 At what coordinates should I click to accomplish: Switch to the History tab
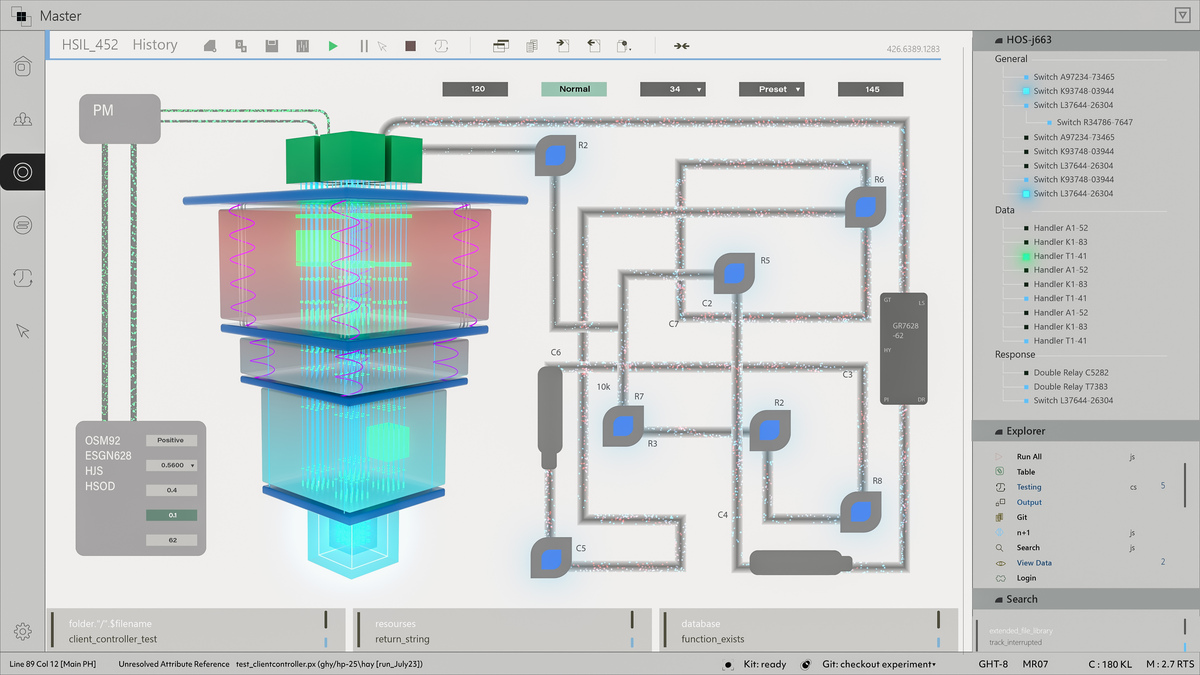click(155, 45)
